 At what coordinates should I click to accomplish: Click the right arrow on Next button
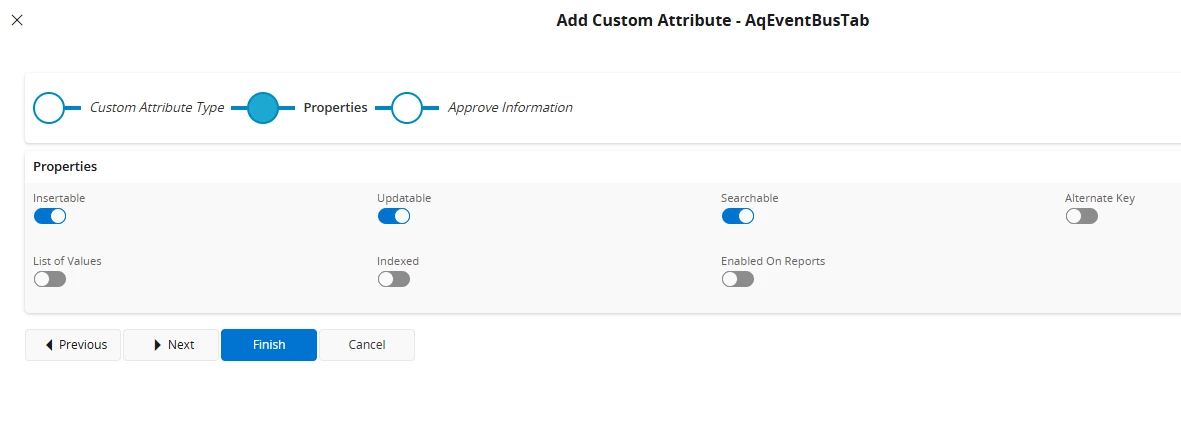[158, 345]
